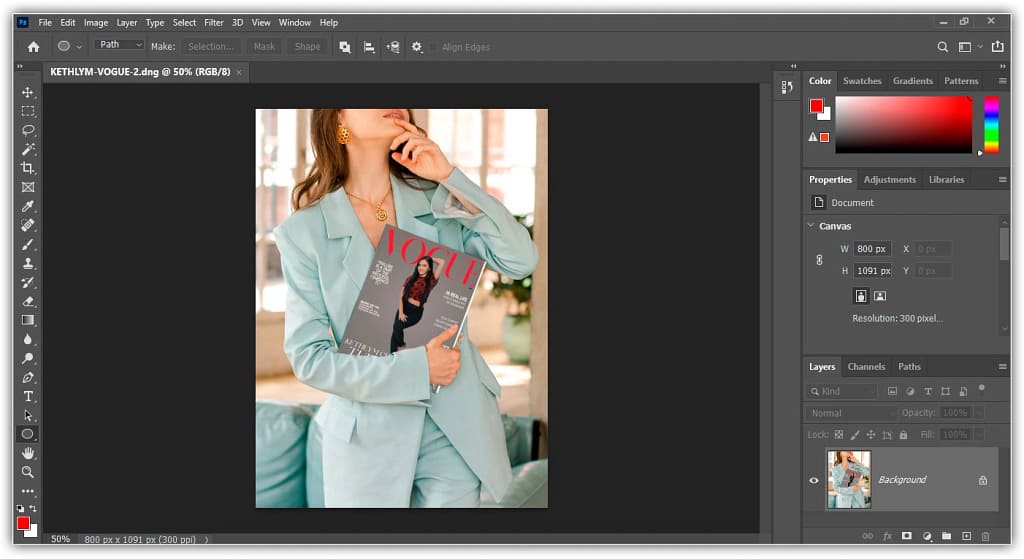The image size is (1024, 559).
Task: Select the Clone Stamp tool
Action: [x=27, y=263]
